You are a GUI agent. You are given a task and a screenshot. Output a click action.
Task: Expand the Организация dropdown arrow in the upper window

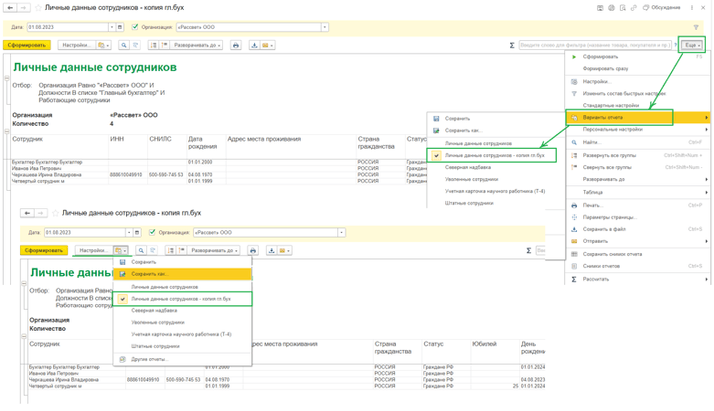click(x=325, y=27)
